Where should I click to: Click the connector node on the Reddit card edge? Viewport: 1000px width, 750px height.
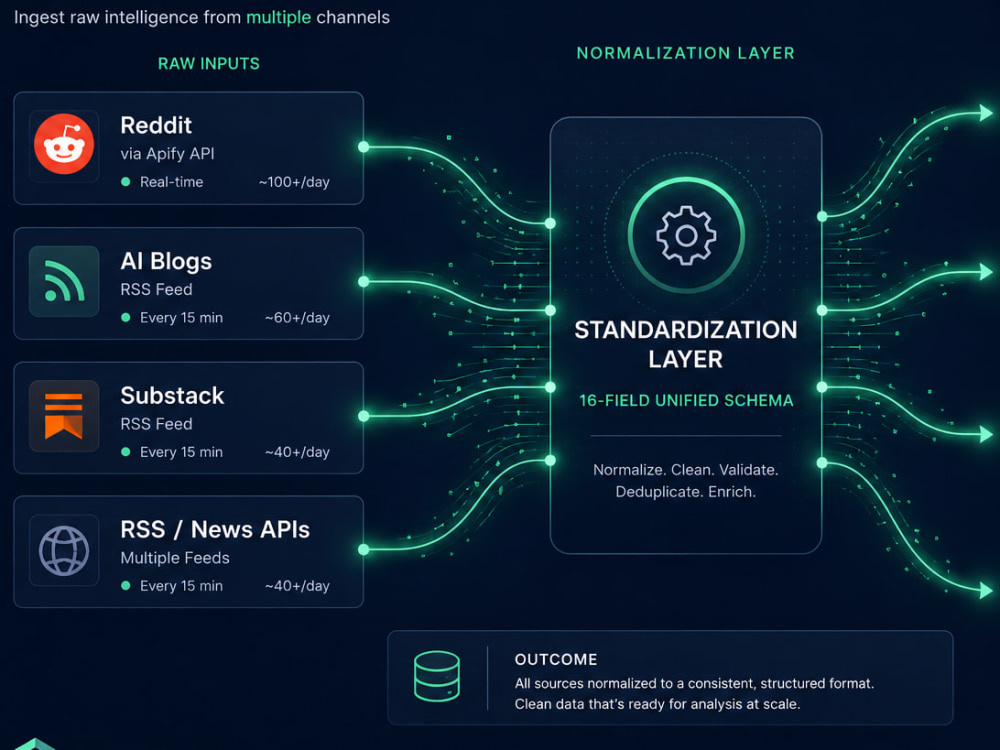coord(364,147)
